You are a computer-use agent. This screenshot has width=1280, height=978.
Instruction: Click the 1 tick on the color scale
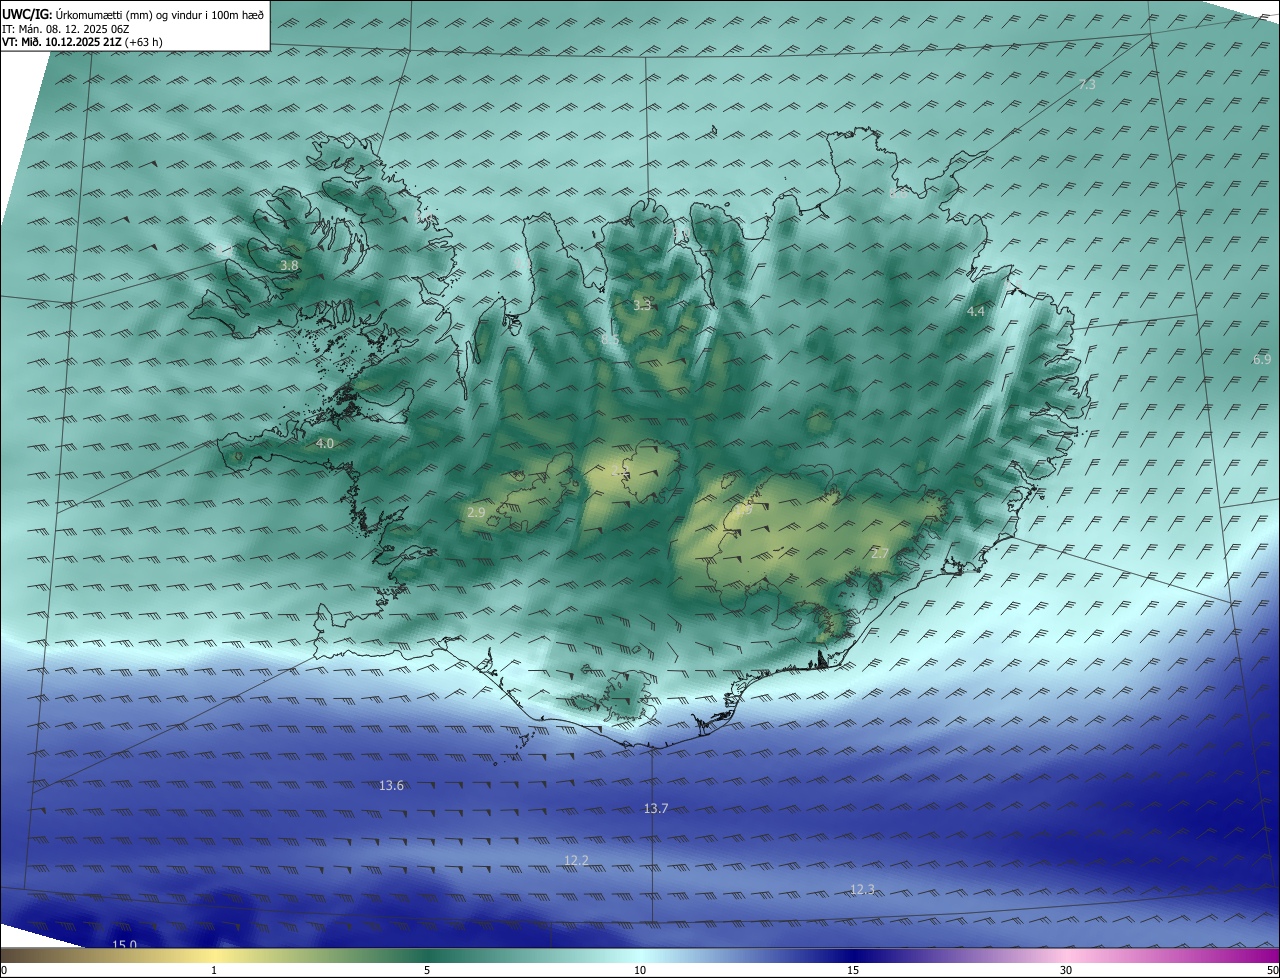click(x=214, y=970)
